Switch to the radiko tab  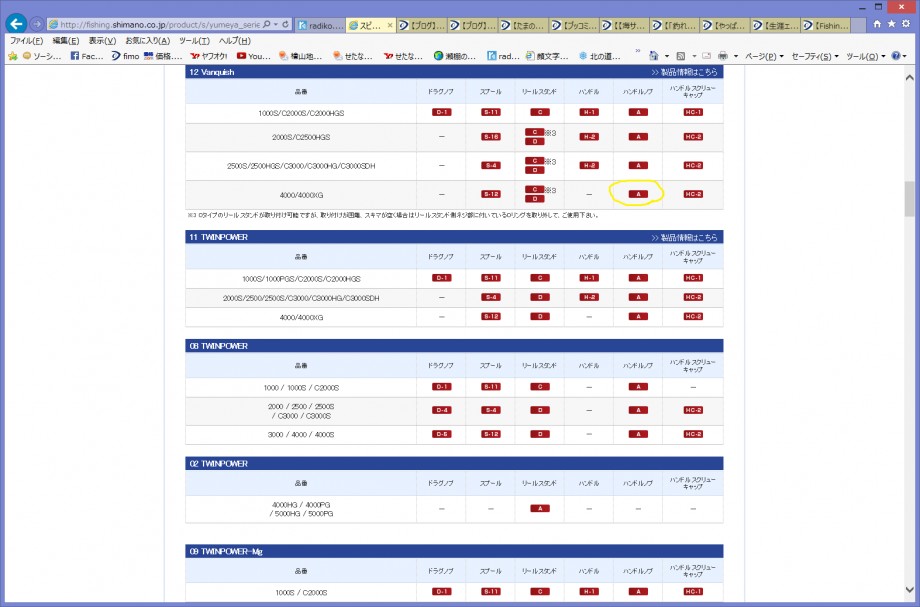pyautogui.click(x=320, y=25)
